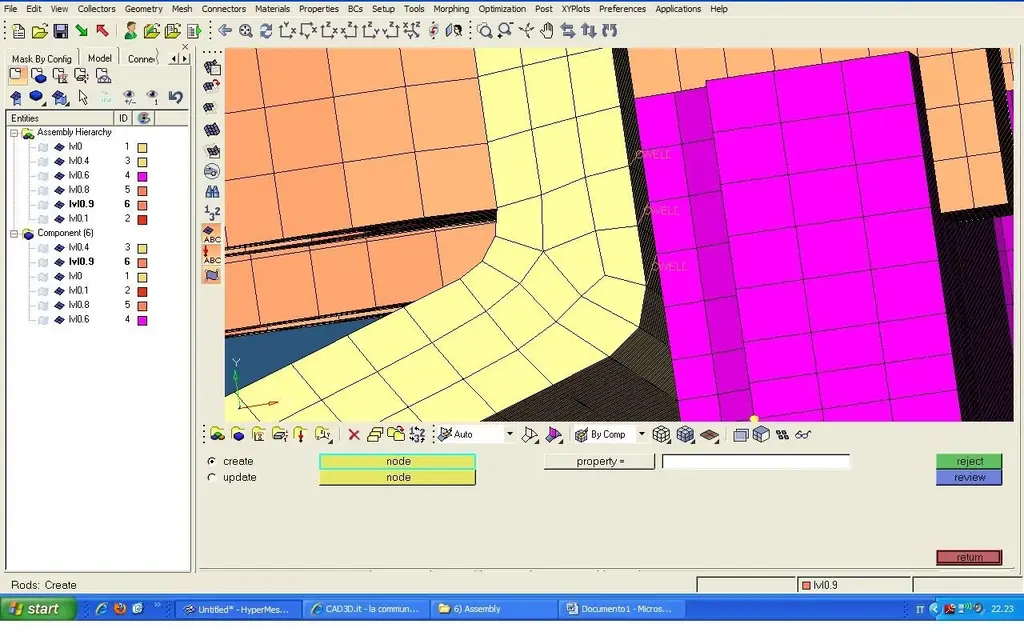Click the Open model folder icon
Viewport: 1024px width, 640px height.
point(38,31)
